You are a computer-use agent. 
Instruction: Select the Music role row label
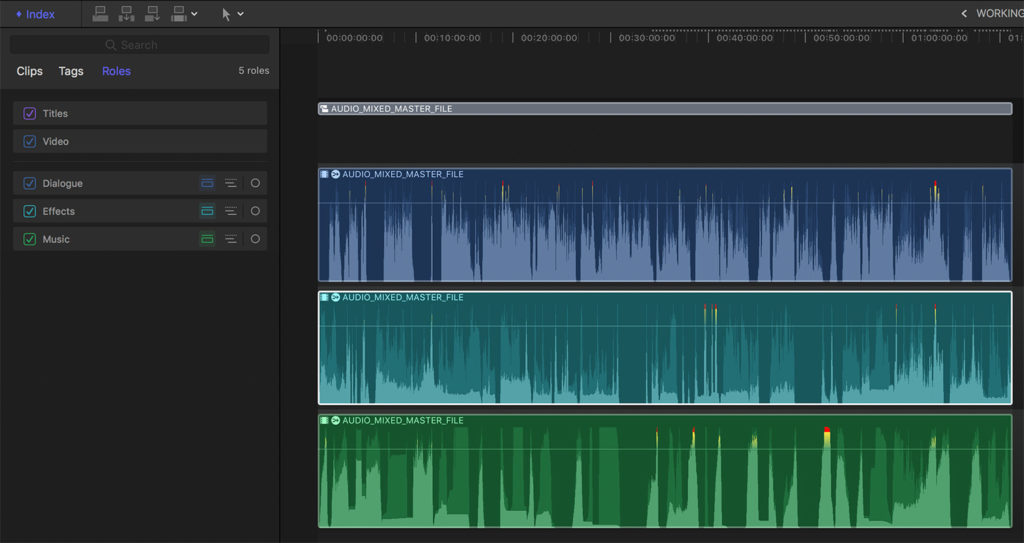point(56,239)
